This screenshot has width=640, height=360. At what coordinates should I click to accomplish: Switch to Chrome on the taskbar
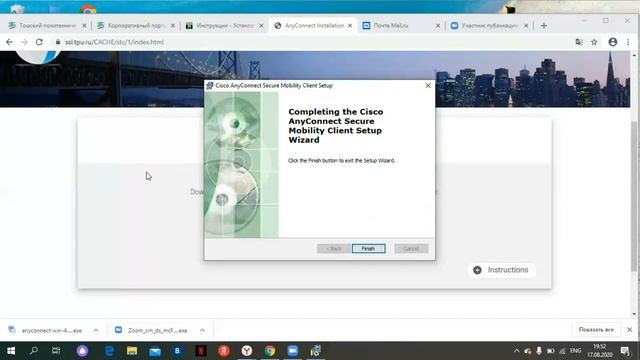click(x=269, y=351)
